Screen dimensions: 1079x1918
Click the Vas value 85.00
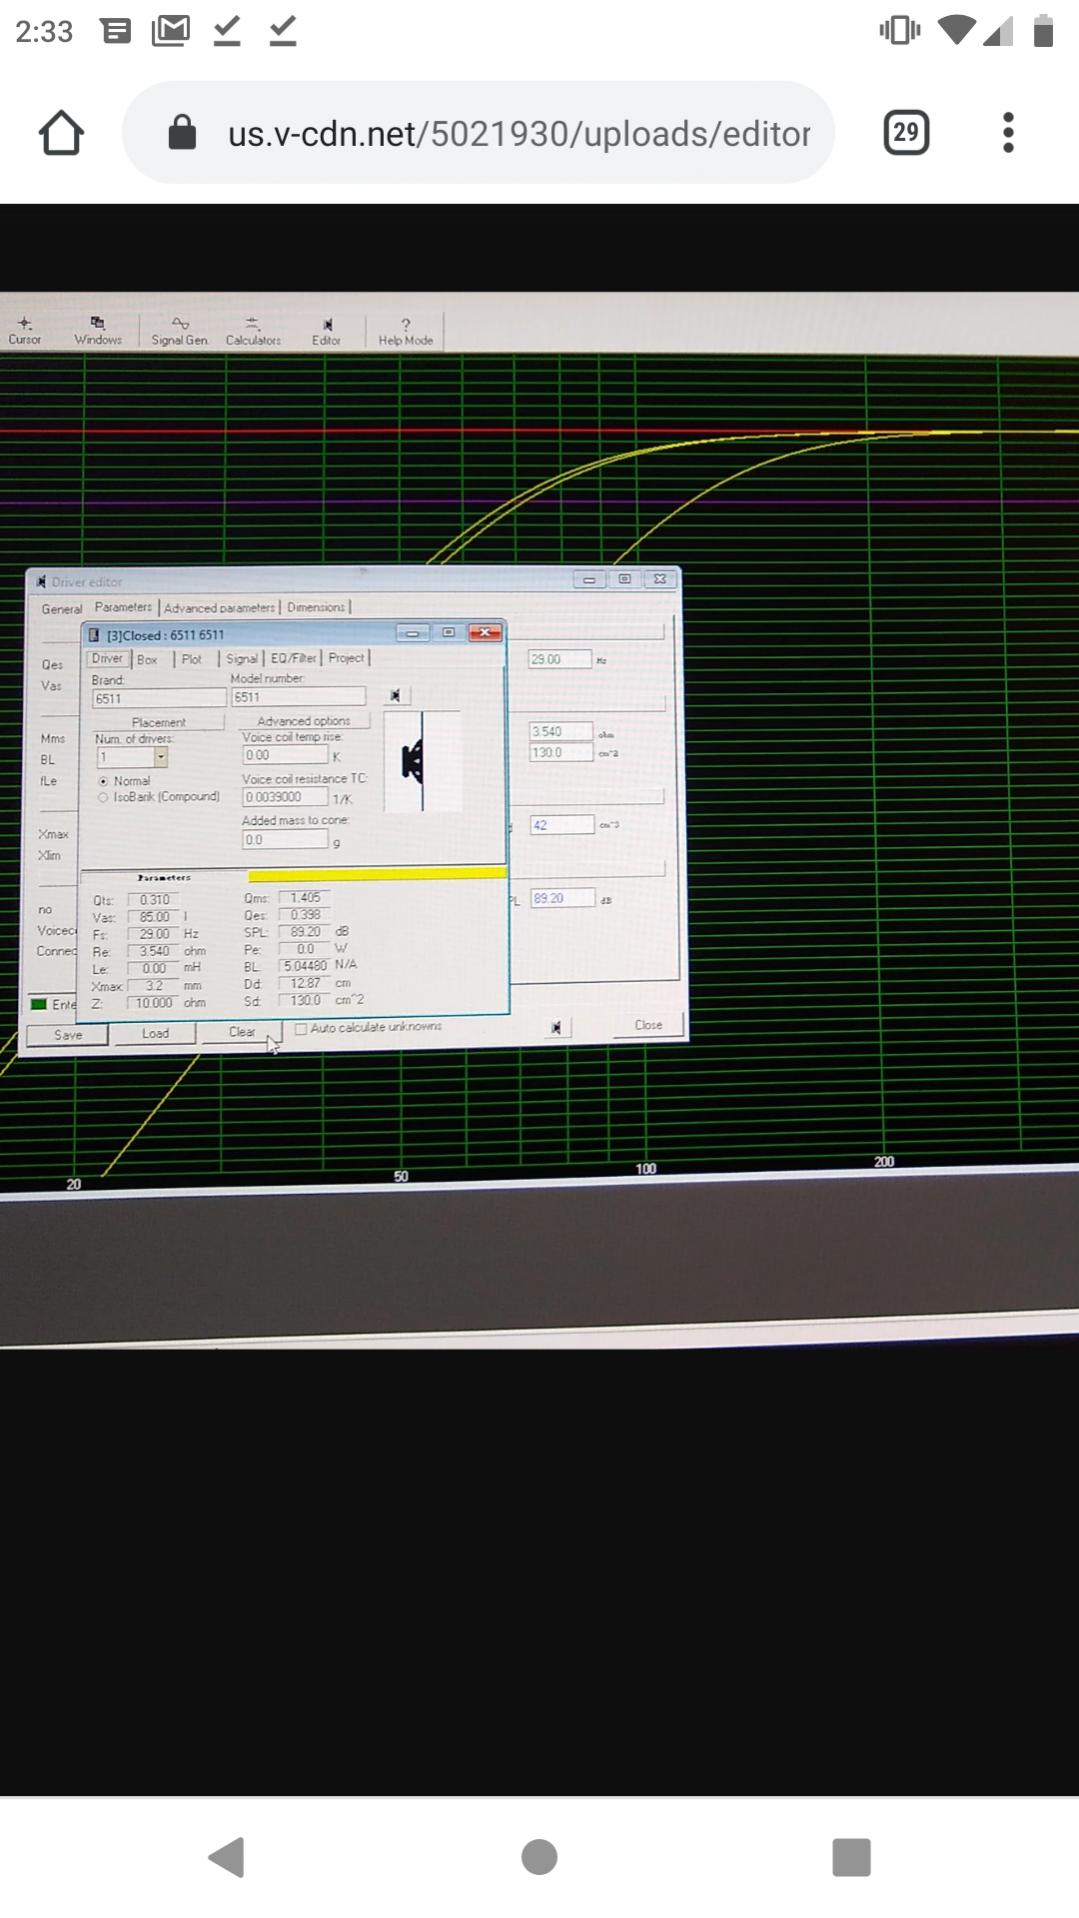click(x=153, y=917)
